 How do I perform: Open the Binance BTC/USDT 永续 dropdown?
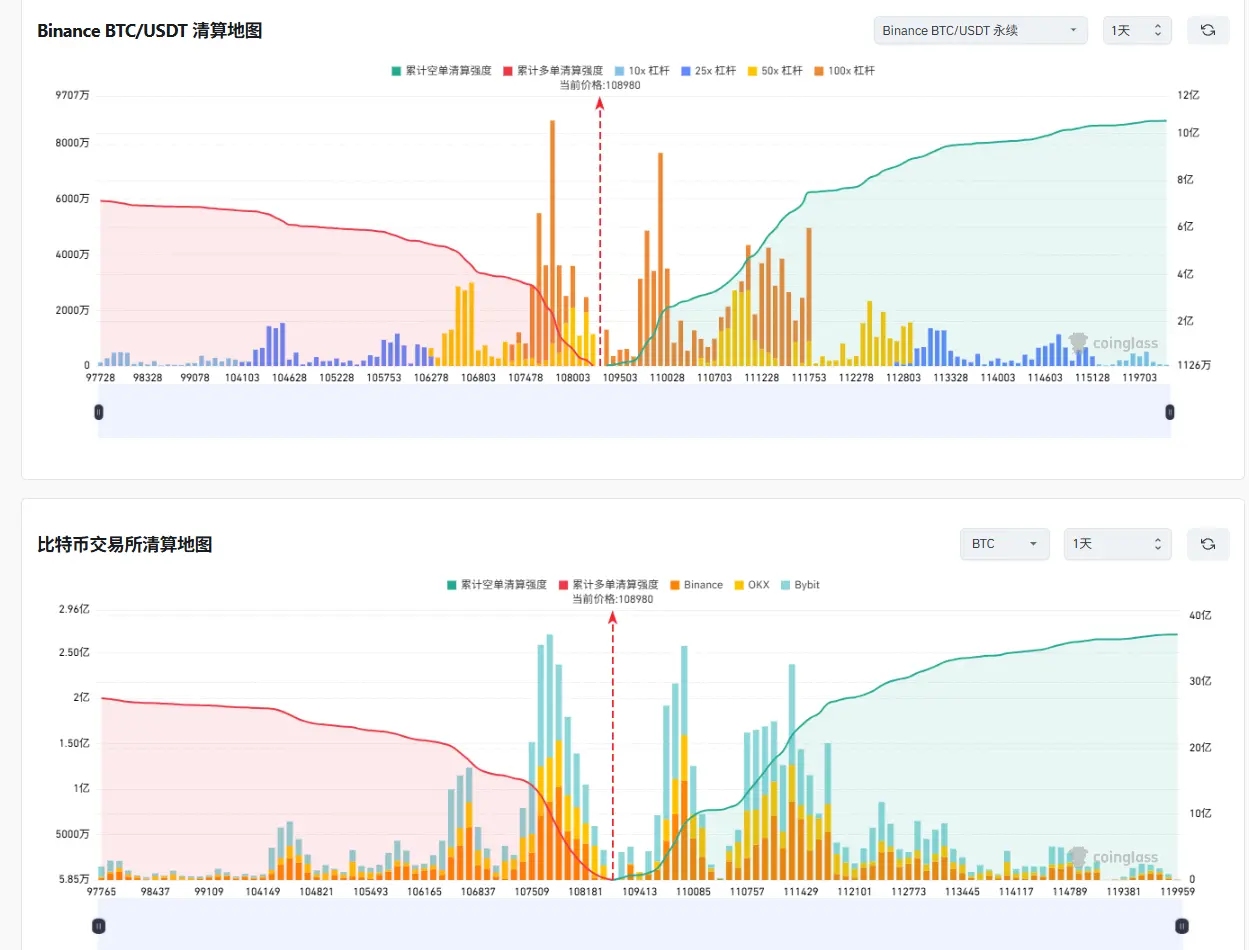[x=980, y=31]
